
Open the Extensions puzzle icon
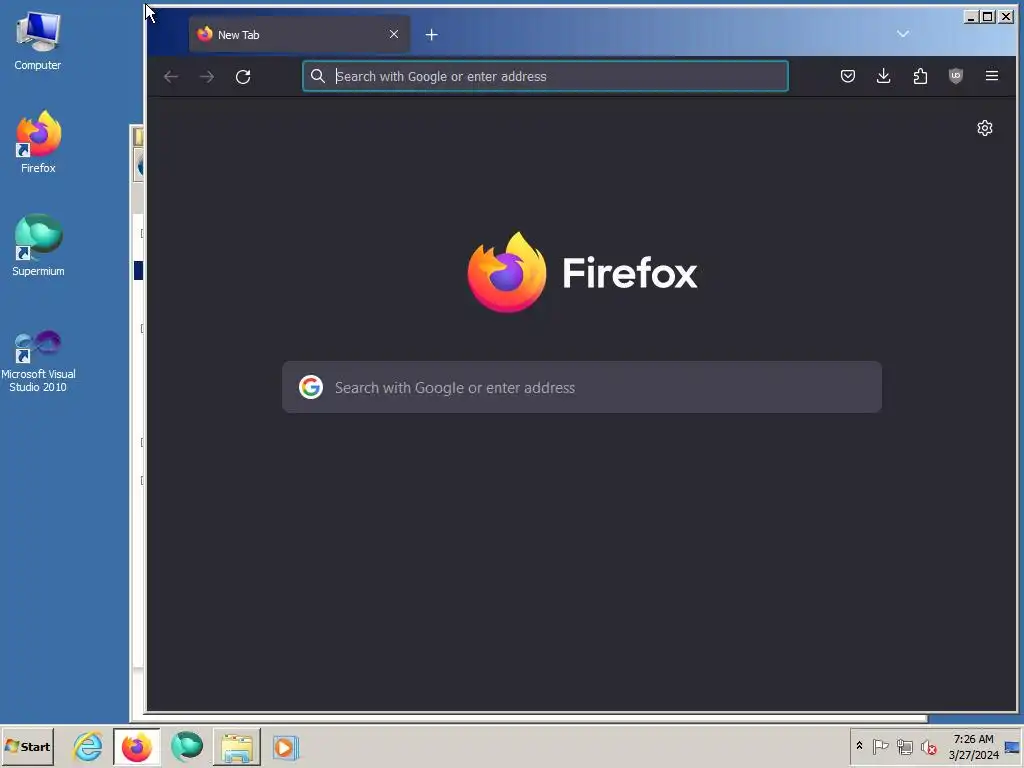(x=920, y=76)
